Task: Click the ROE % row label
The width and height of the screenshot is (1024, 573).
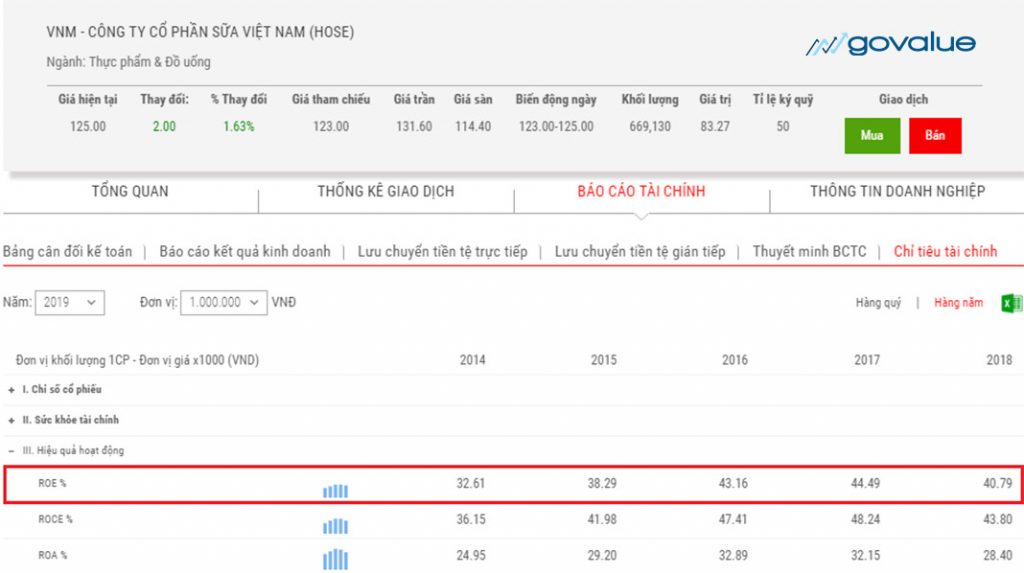Action: point(52,483)
